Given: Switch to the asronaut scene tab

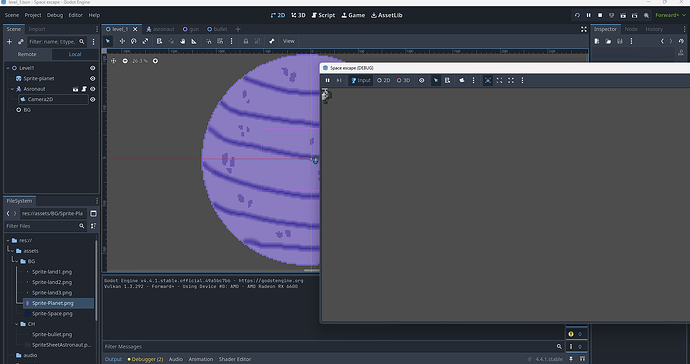Looking at the screenshot, I should pyautogui.click(x=160, y=29).
